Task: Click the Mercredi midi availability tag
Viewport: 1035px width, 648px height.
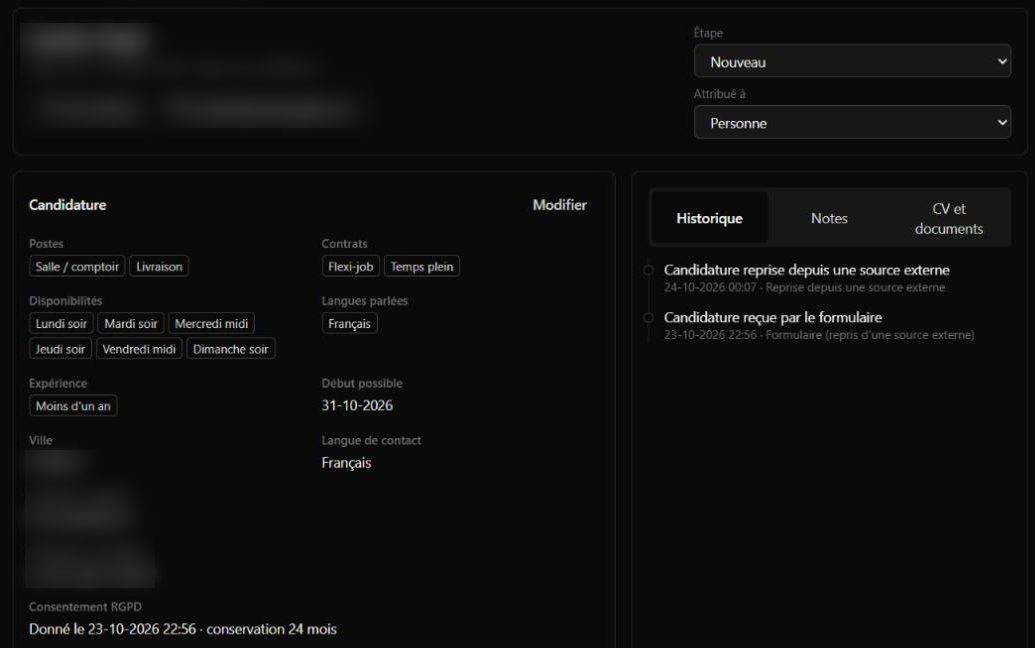Action: pos(211,323)
